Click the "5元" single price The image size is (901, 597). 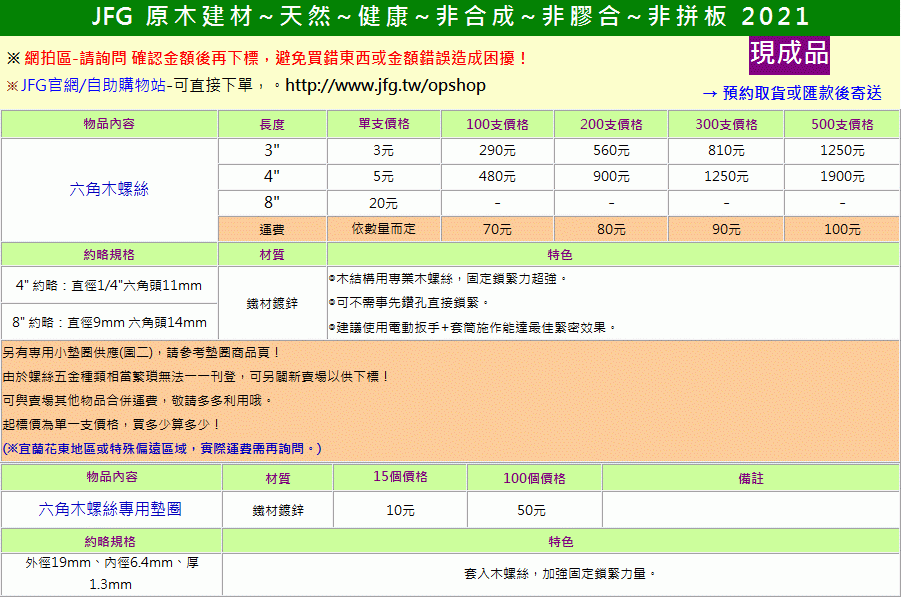coord(383,176)
